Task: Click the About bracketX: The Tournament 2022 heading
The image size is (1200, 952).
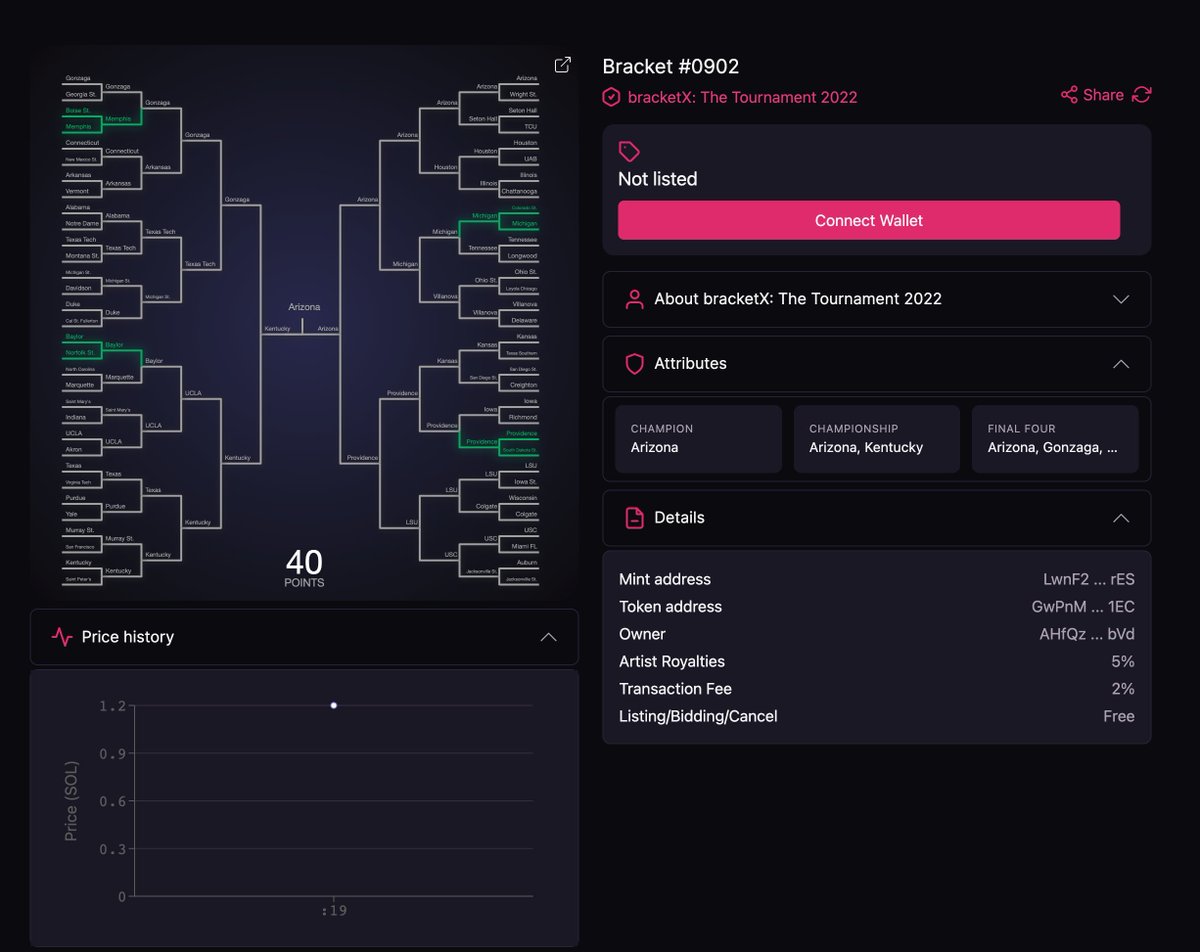Action: [x=798, y=299]
